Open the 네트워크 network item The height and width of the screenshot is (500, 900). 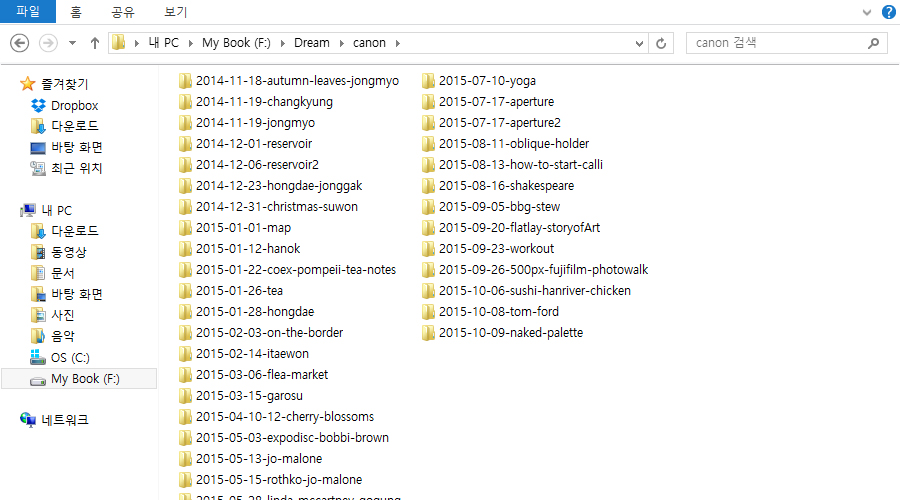64,420
